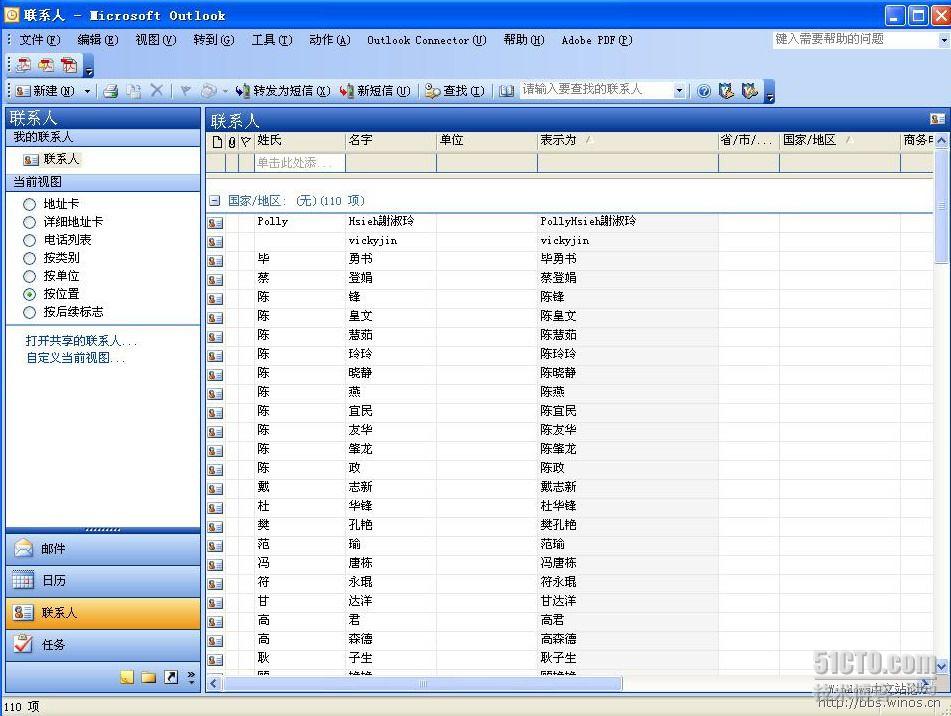Sort by 国家/地区 column header
Image resolution: width=951 pixels, height=716 pixels.
[840, 141]
